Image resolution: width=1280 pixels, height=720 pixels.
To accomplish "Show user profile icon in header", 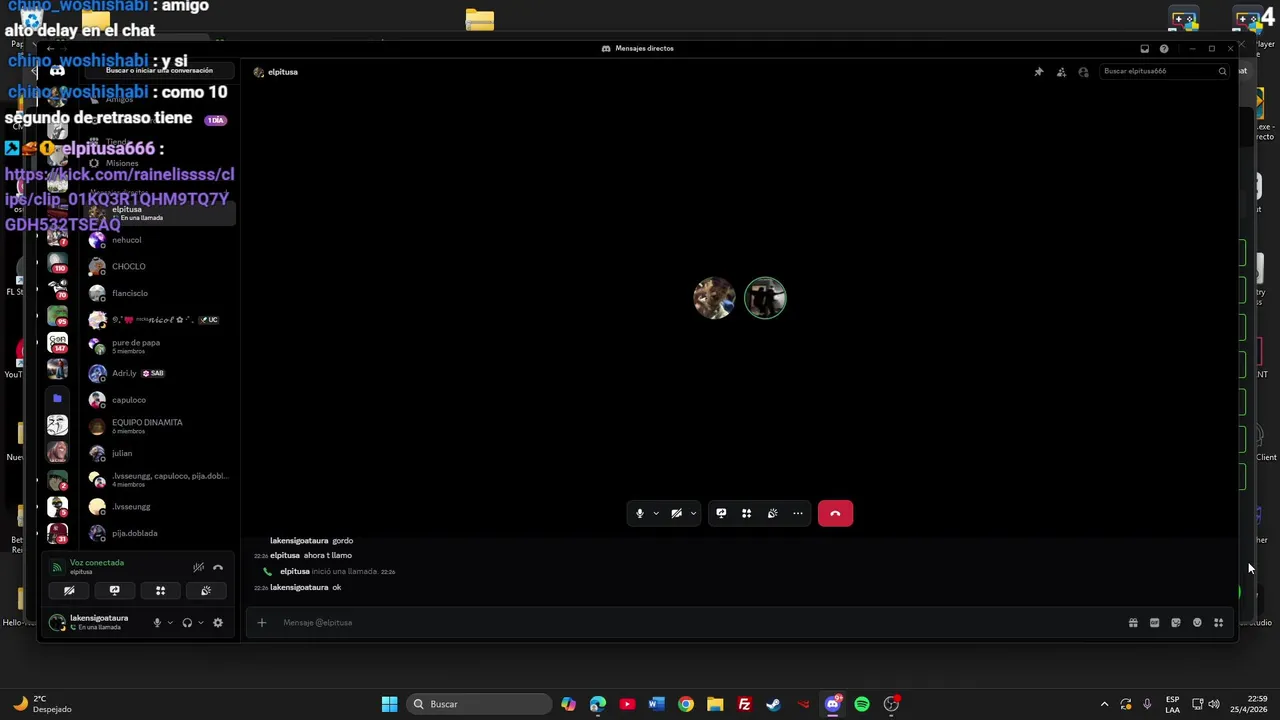I will tap(1083, 72).
